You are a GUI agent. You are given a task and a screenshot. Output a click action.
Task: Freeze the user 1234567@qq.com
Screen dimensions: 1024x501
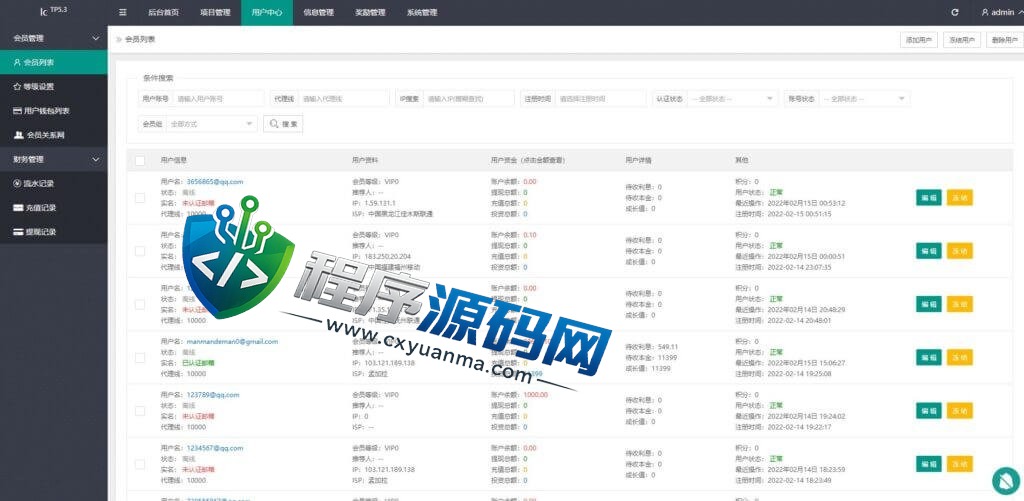point(959,464)
